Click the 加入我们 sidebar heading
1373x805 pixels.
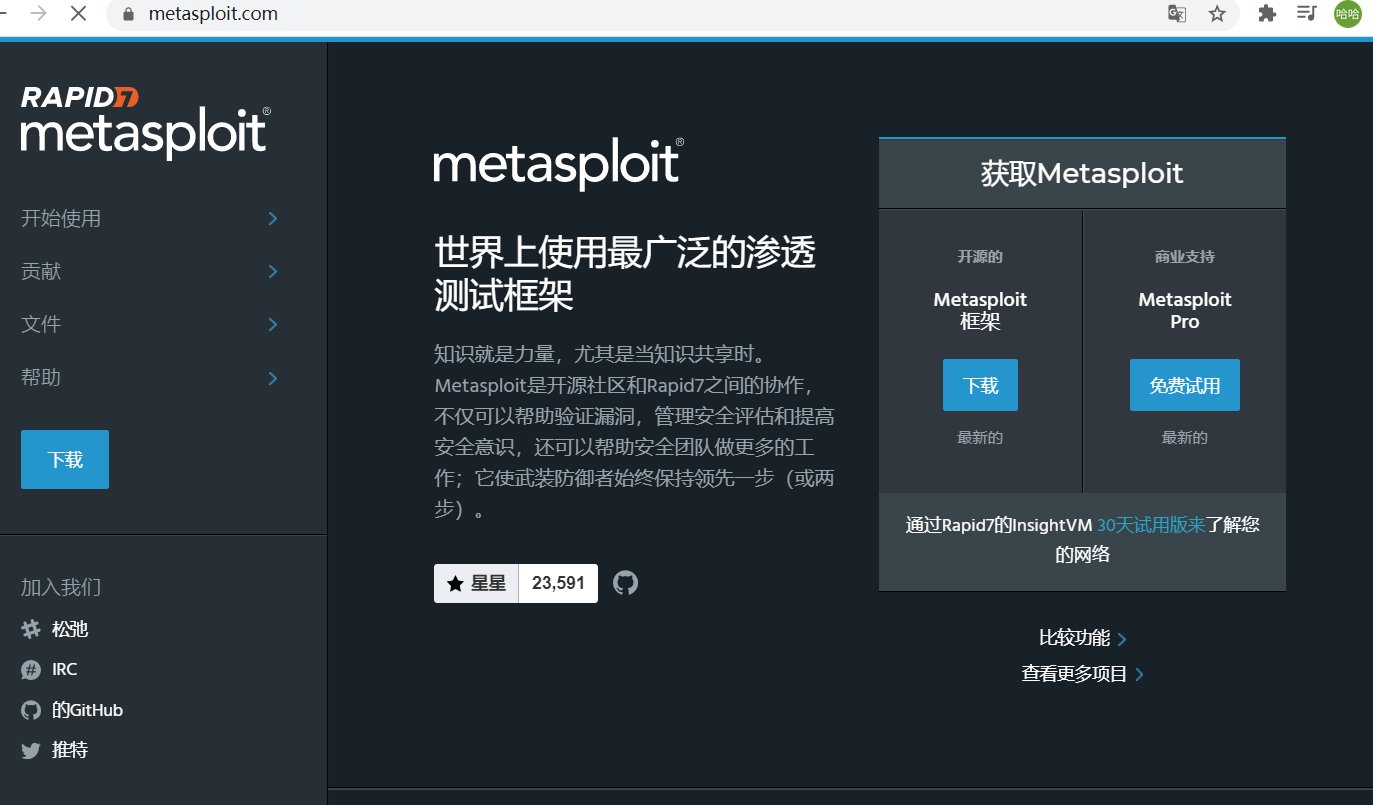[61, 587]
